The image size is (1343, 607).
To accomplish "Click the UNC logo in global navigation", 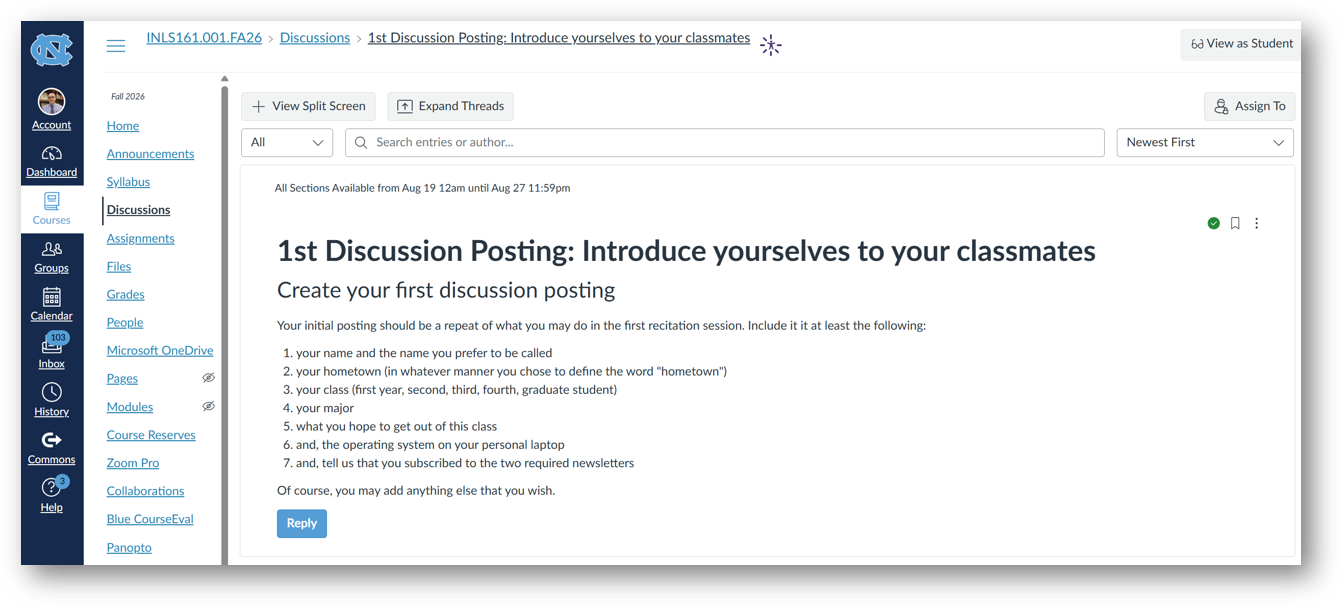I will [x=51, y=50].
